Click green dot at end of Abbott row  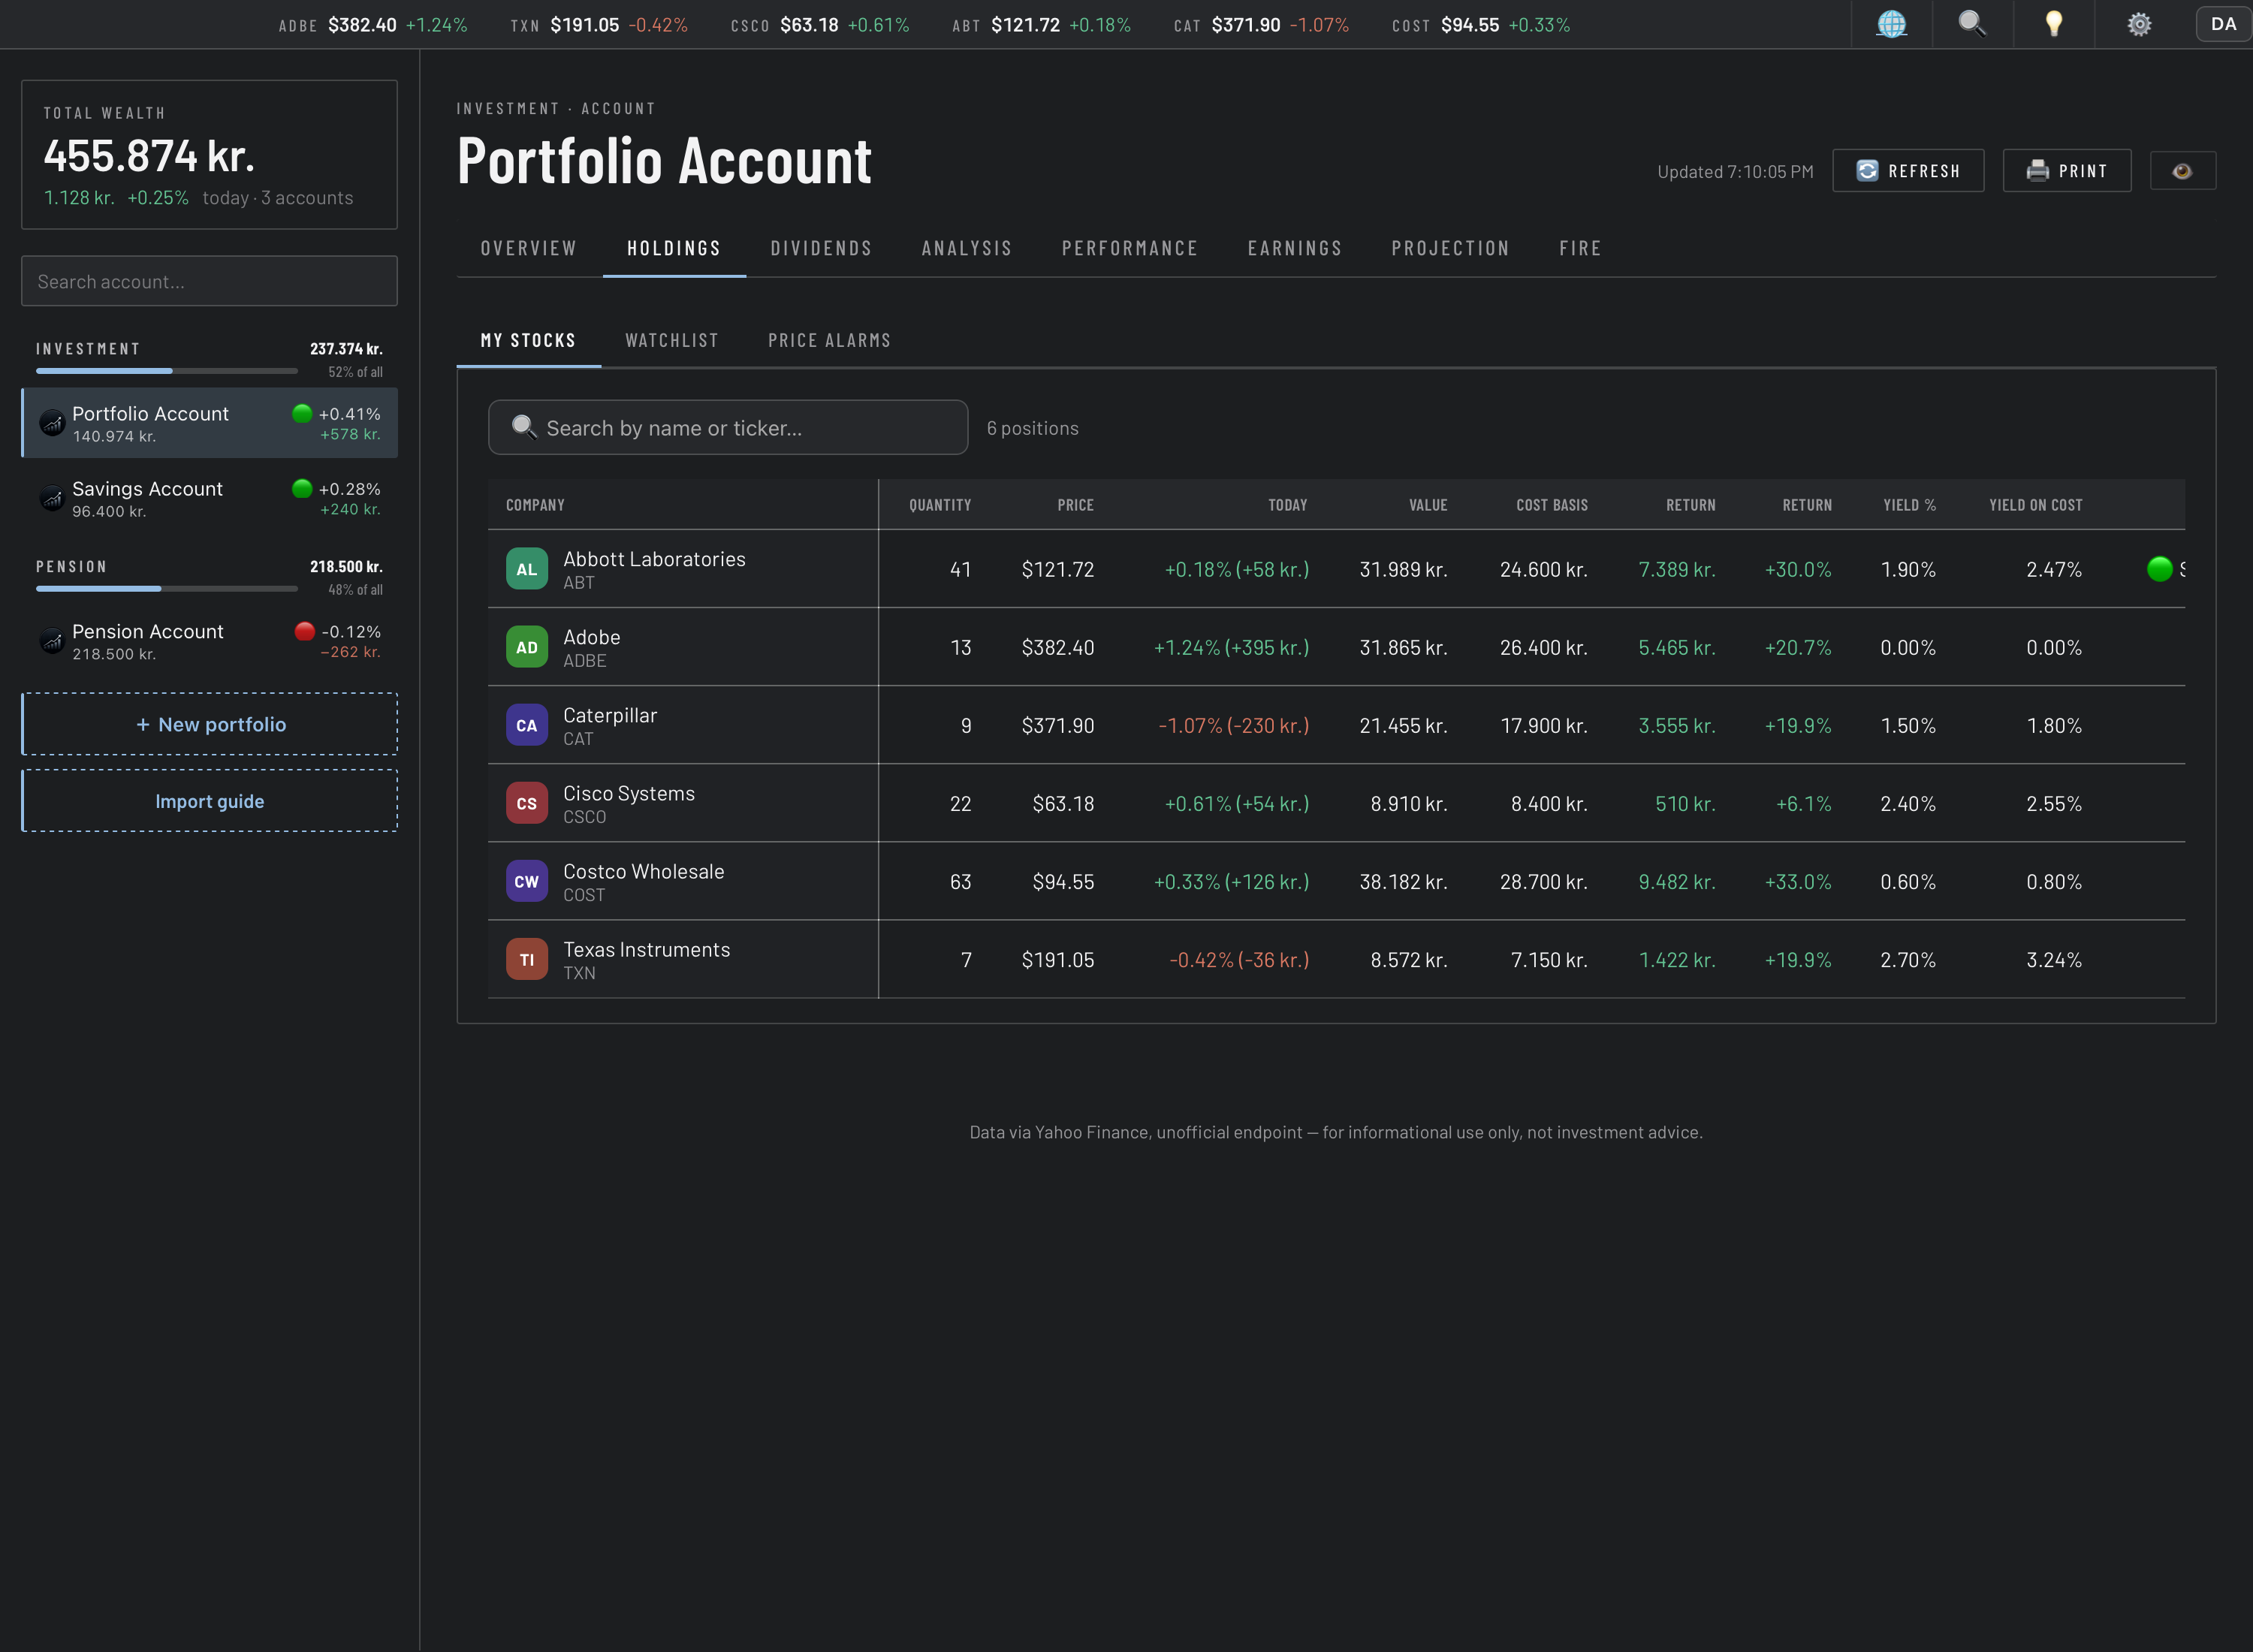point(2159,569)
